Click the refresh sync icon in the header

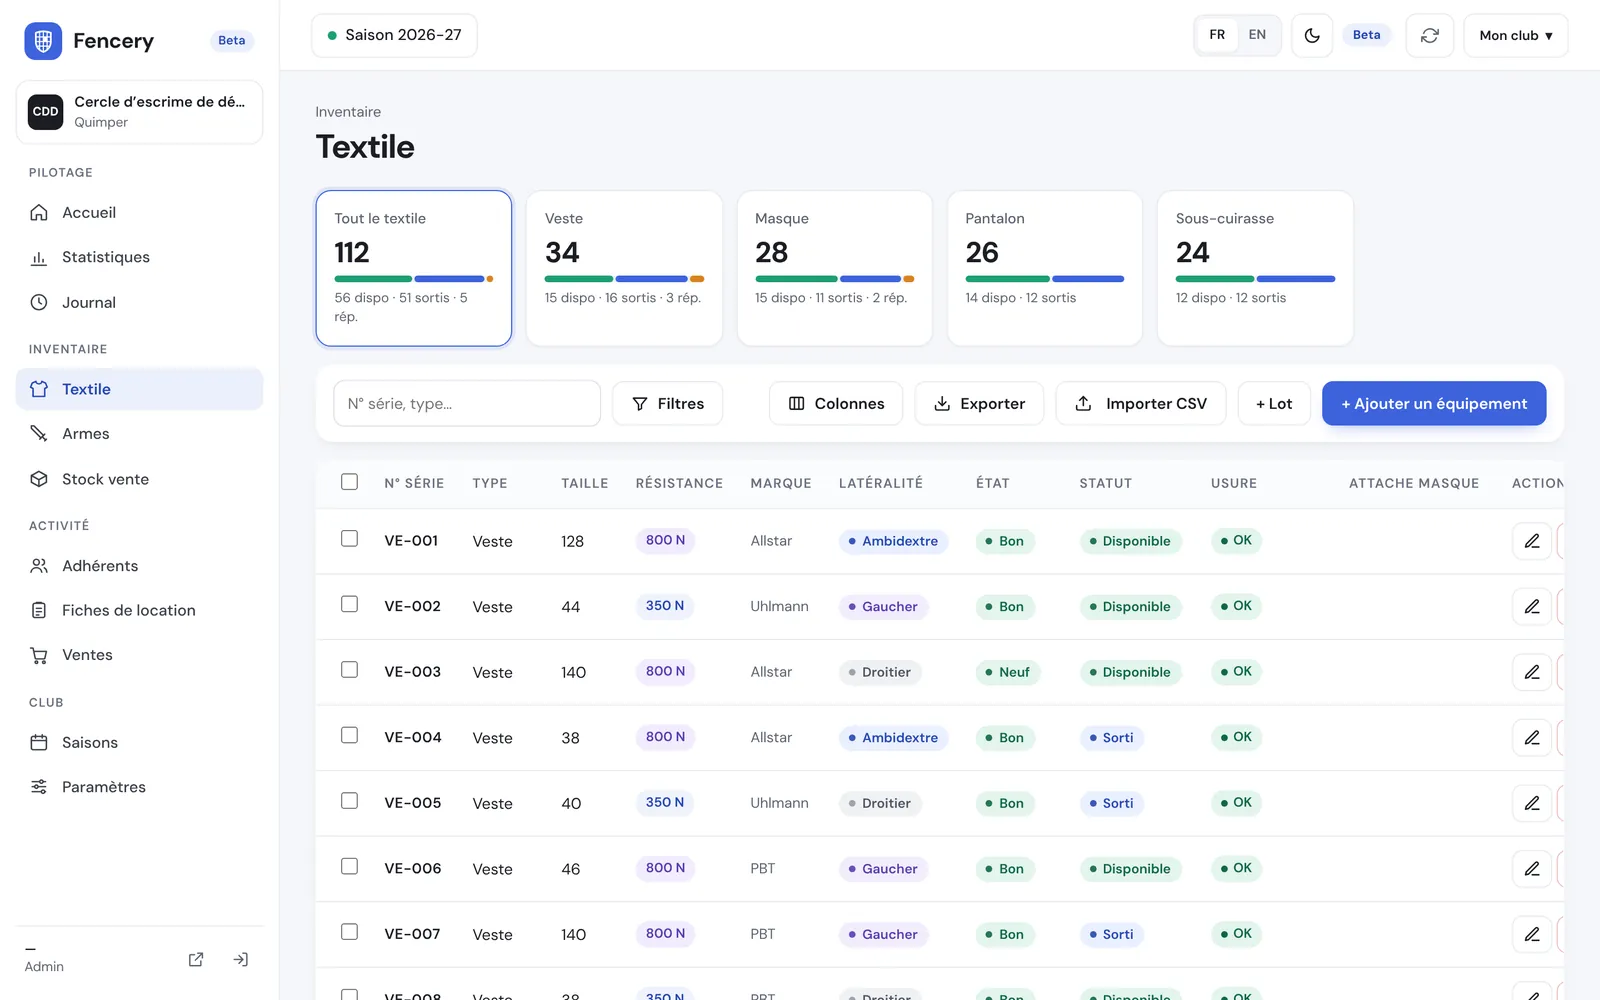click(x=1429, y=35)
